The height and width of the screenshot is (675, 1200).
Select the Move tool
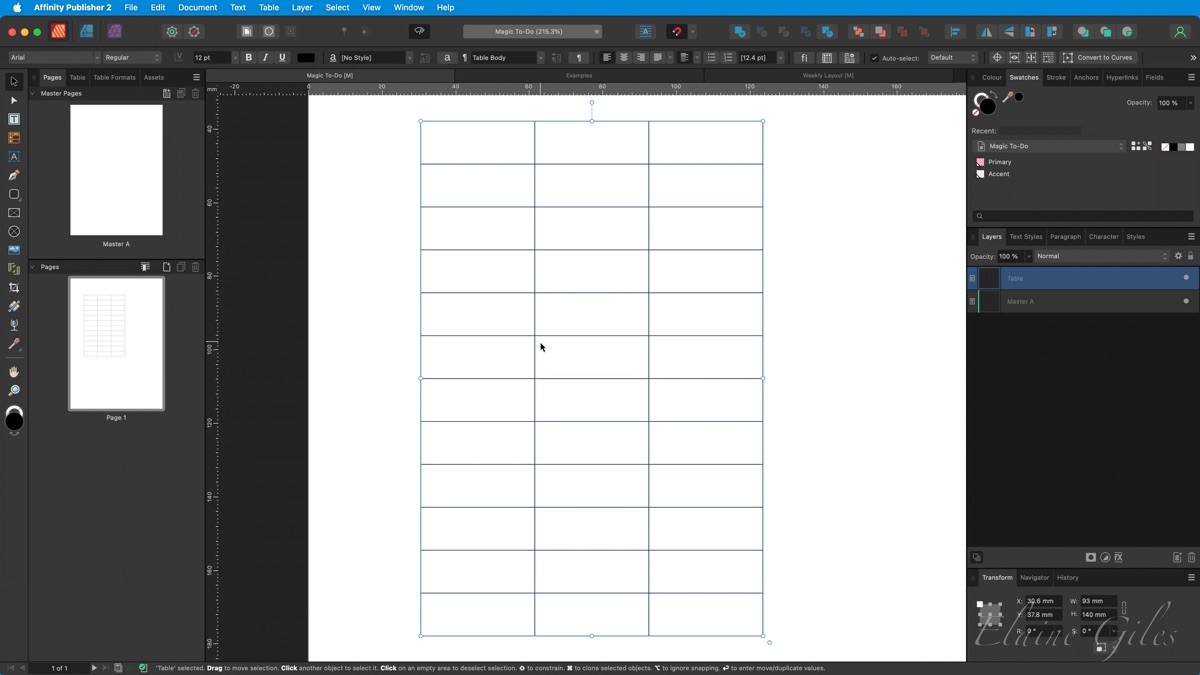pyautogui.click(x=14, y=81)
